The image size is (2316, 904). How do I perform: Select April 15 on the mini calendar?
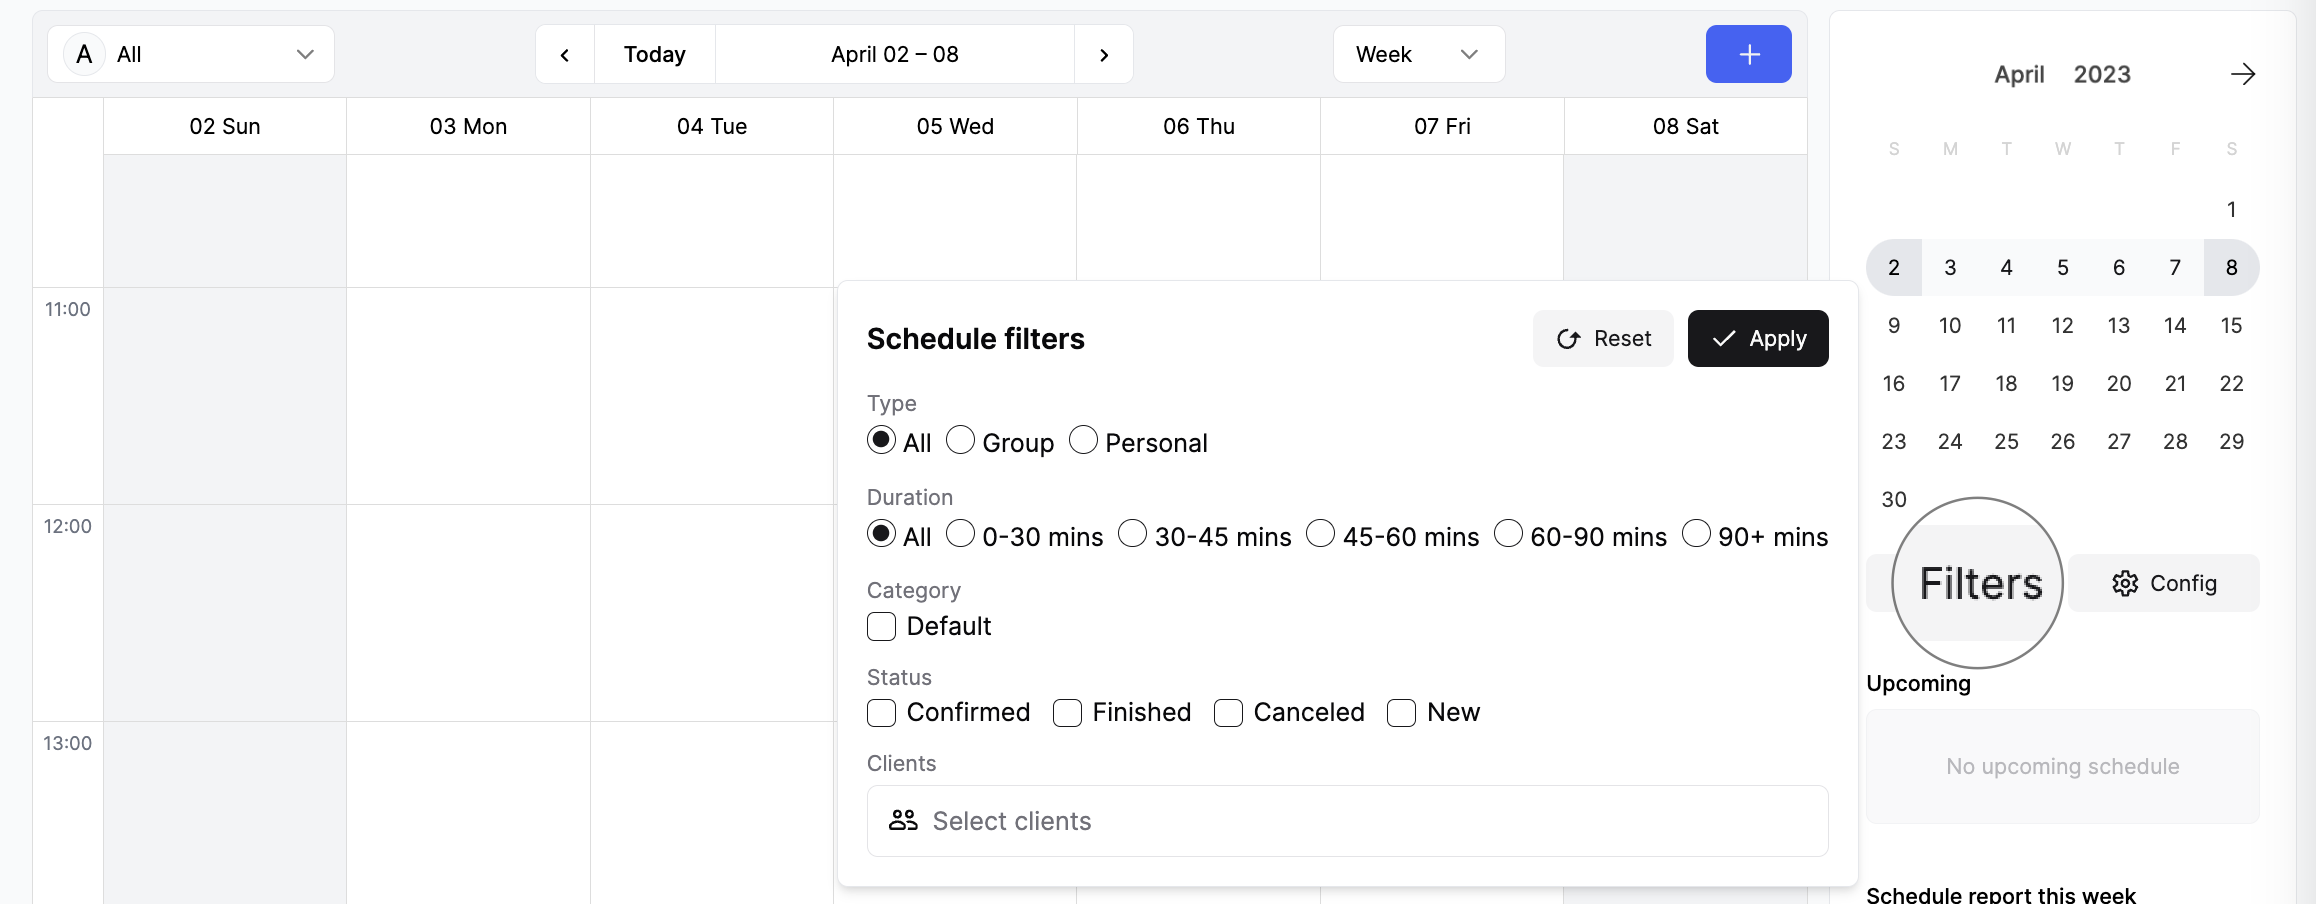pos(2231,325)
